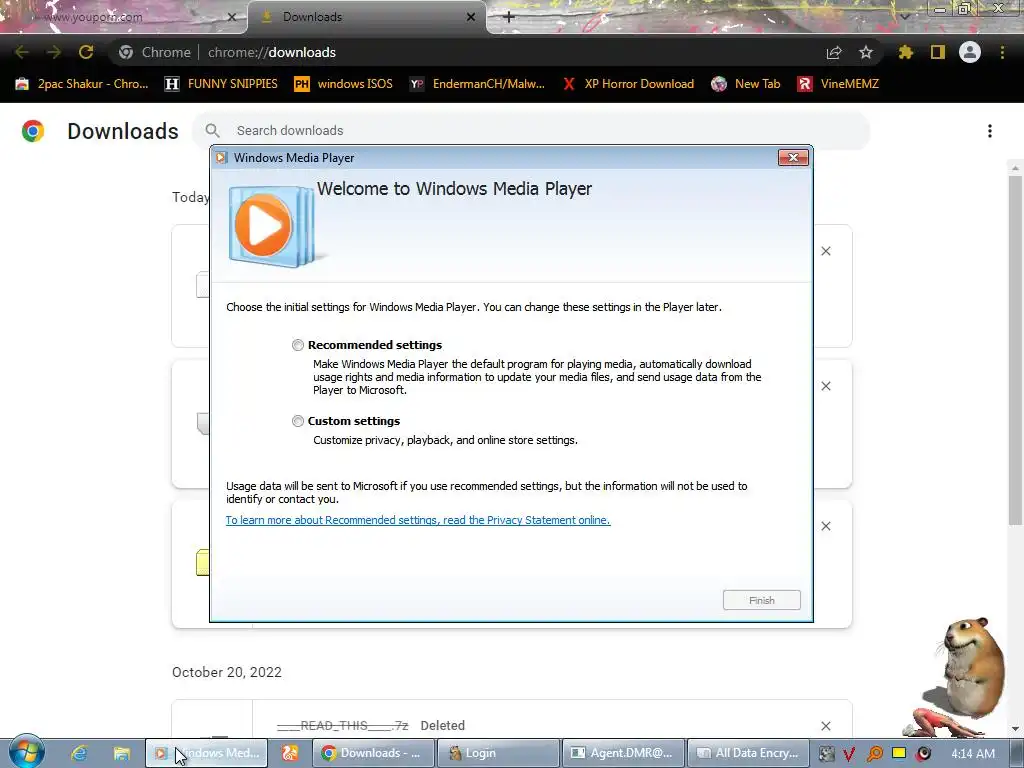The width and height of the screenshot is (1024, 768).
Task: Open Chrome profile avatar
Action: pyautogui.click(x=970, y=52)
